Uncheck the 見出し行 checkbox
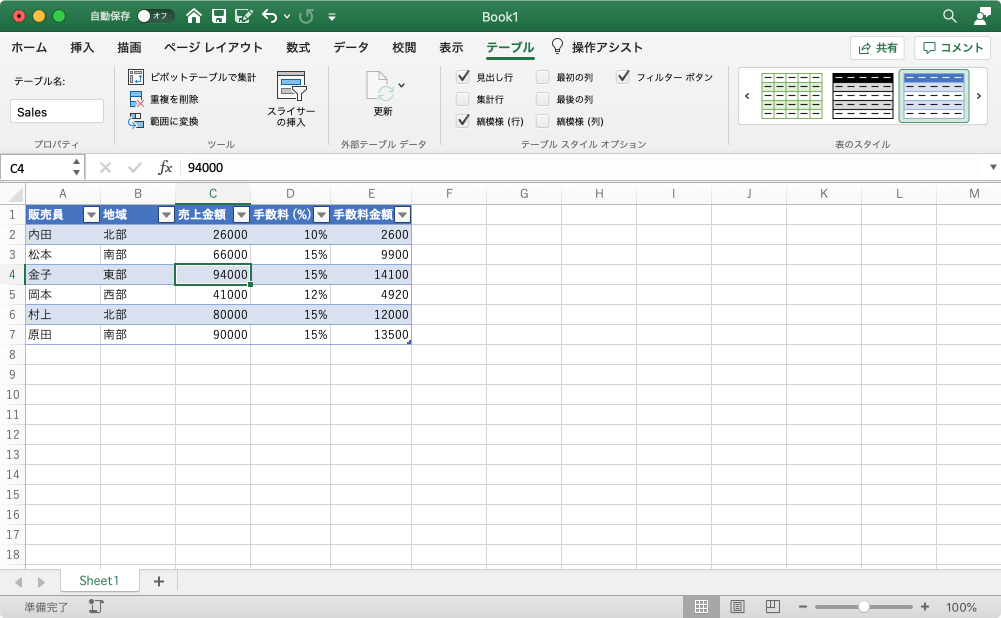This screenshot has height=618, width=1001. tap(463, 77)
